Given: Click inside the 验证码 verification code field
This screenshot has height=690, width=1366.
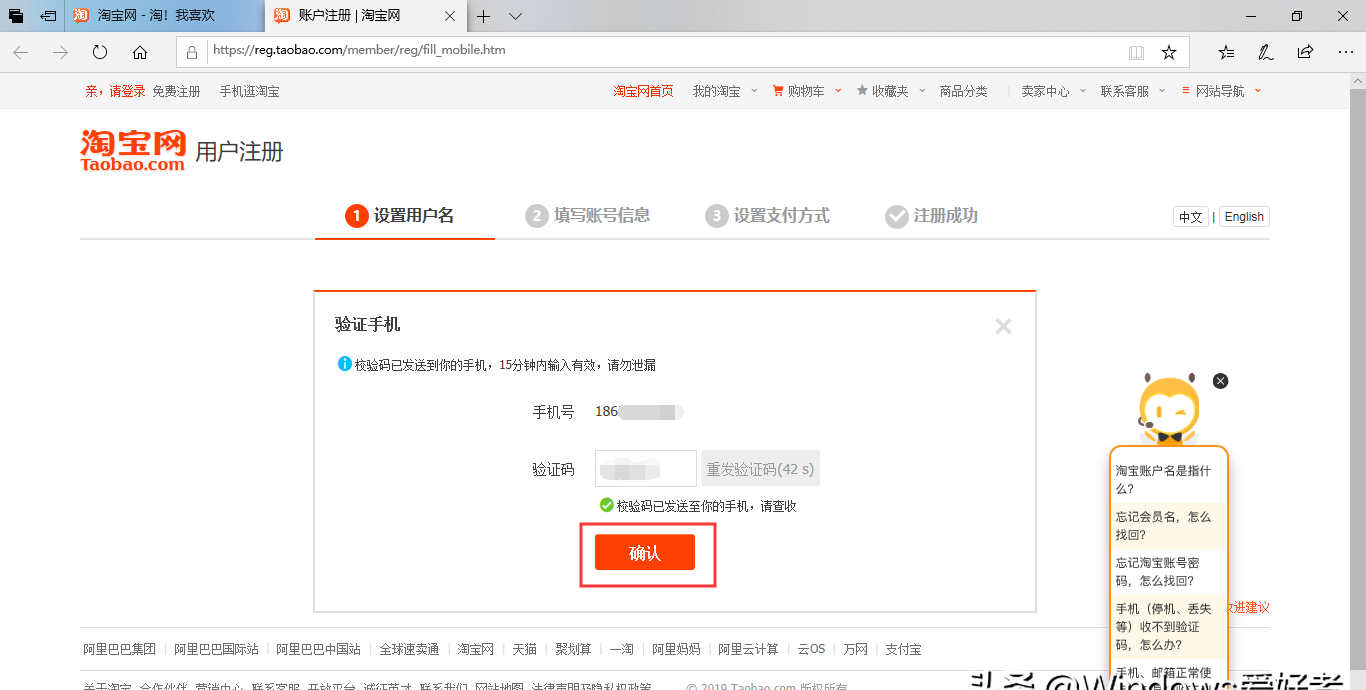Looking at the screenshot, I should point(645,467).
